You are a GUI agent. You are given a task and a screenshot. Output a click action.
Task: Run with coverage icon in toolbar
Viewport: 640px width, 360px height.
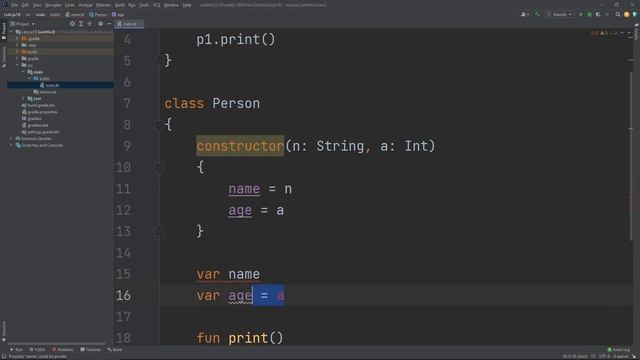[x=598, y=14]
